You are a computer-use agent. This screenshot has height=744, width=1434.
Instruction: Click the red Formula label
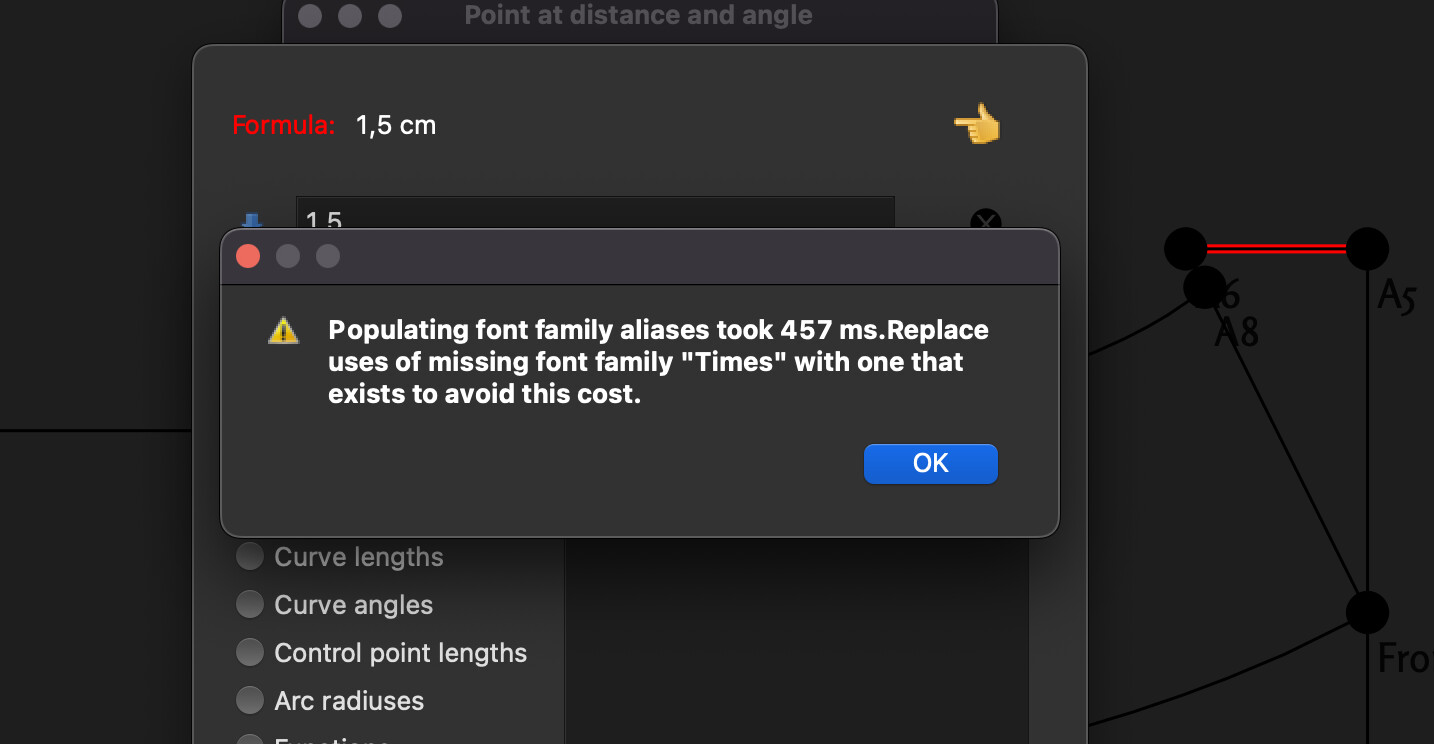[x=283, y=126]
